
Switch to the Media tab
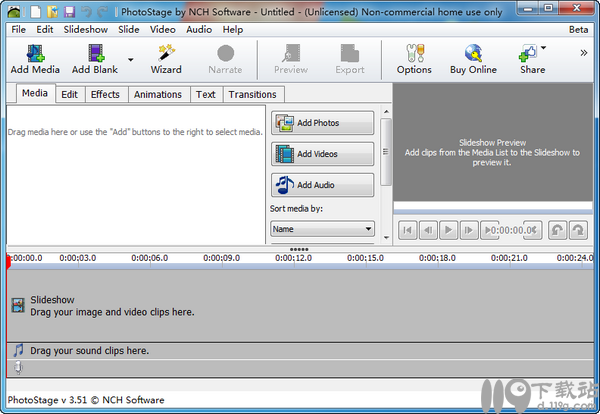click(x=35, y=93)
